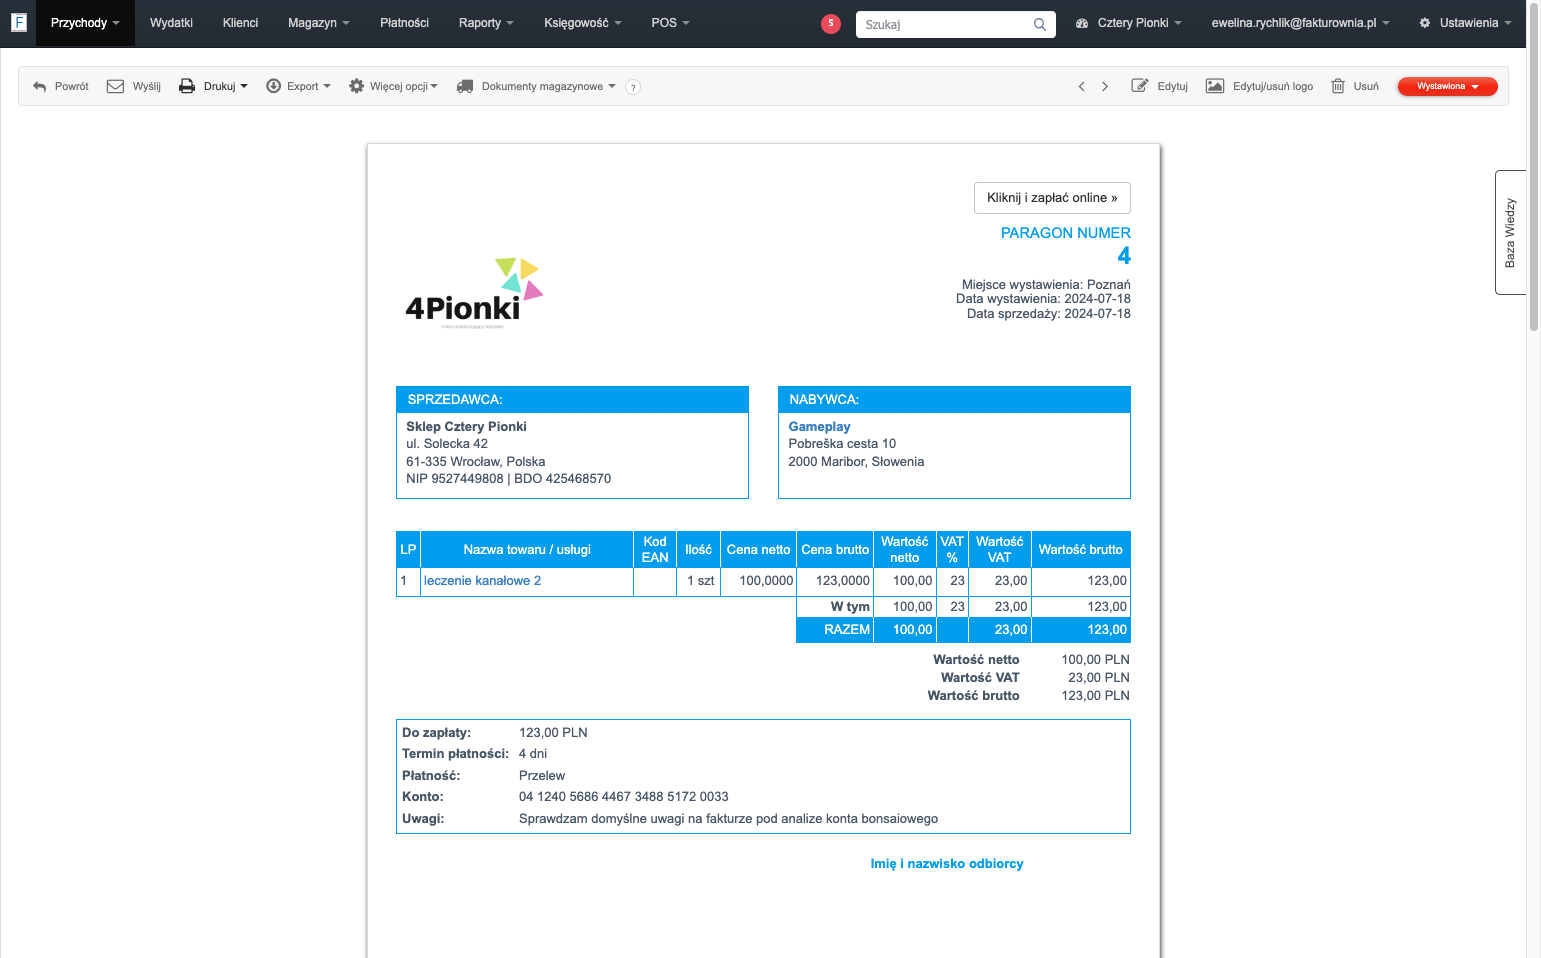Open the ewelina.rychlik@fakturownia.pl account dropdown
Screen dimensions: 1541x958
[x=1300, y=23]
